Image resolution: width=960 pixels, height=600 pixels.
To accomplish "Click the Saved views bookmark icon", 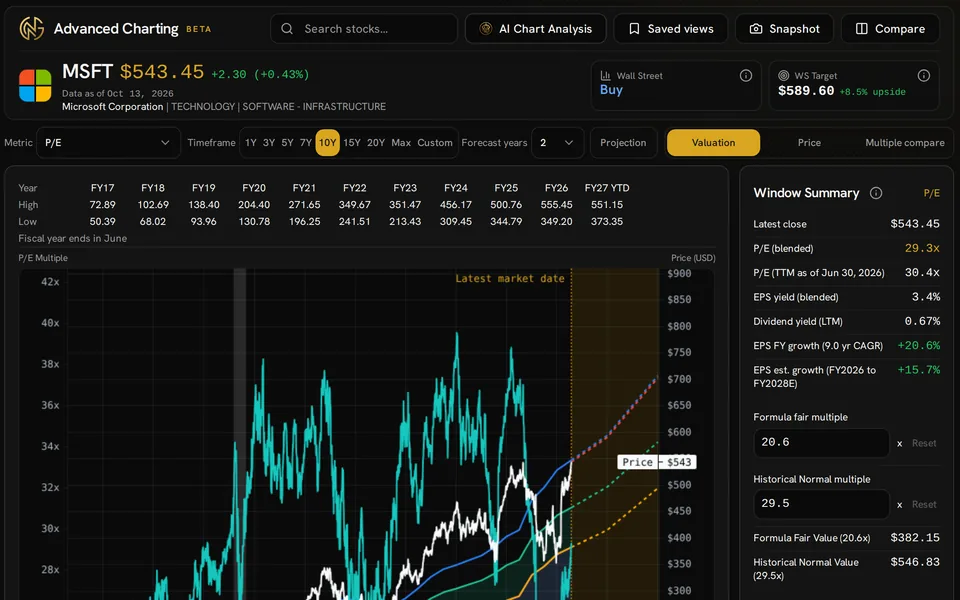I will (634, 29).
